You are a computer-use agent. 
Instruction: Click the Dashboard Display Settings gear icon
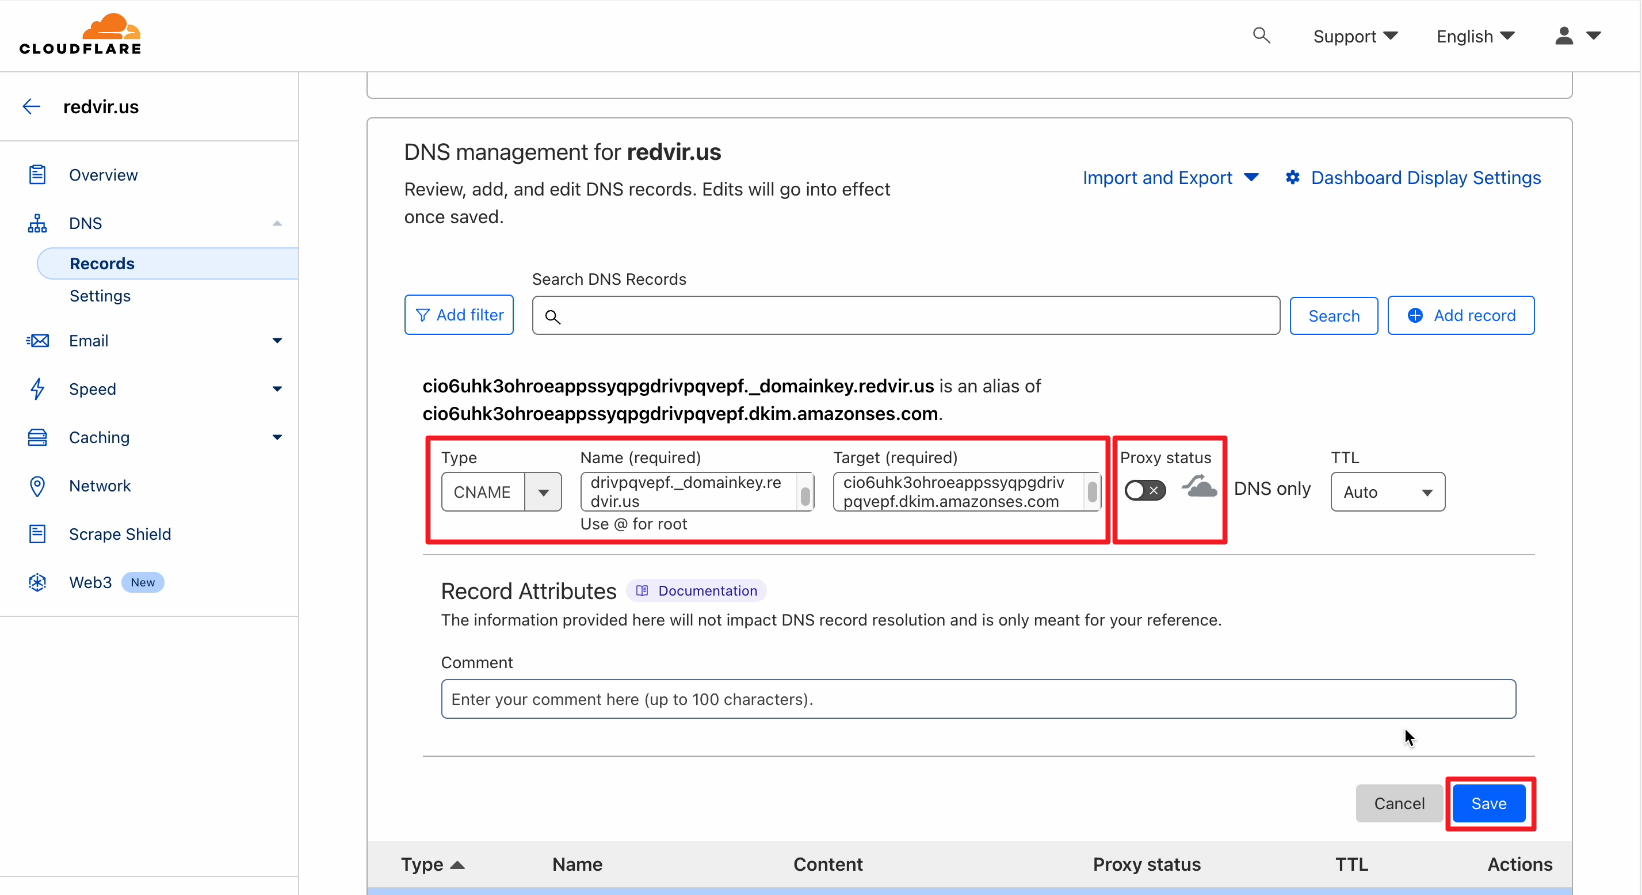(1292, 178)
